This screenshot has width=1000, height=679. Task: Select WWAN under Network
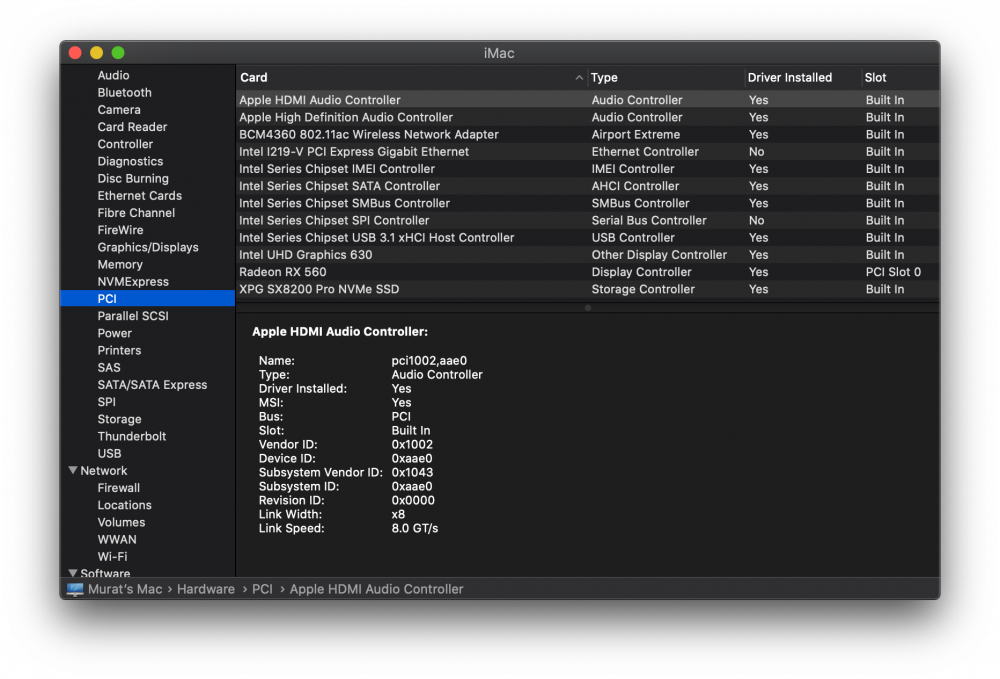click(x=117, y=539)
